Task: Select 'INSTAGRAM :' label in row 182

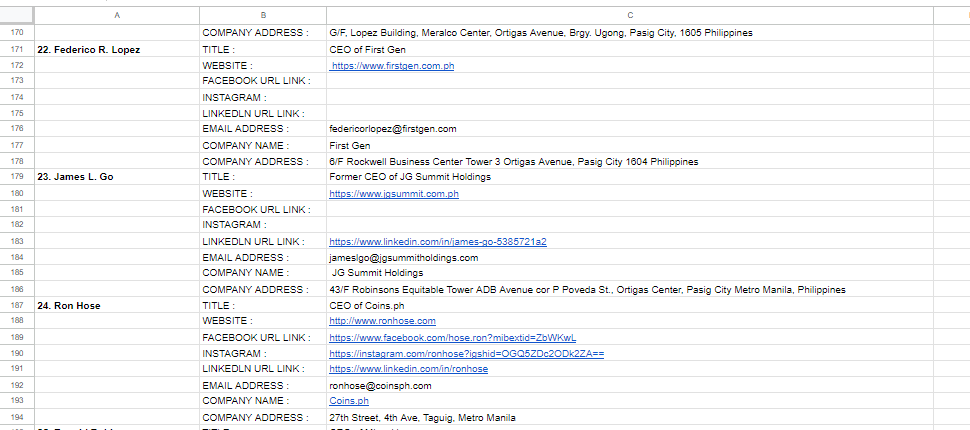Action: pos(263,225)
